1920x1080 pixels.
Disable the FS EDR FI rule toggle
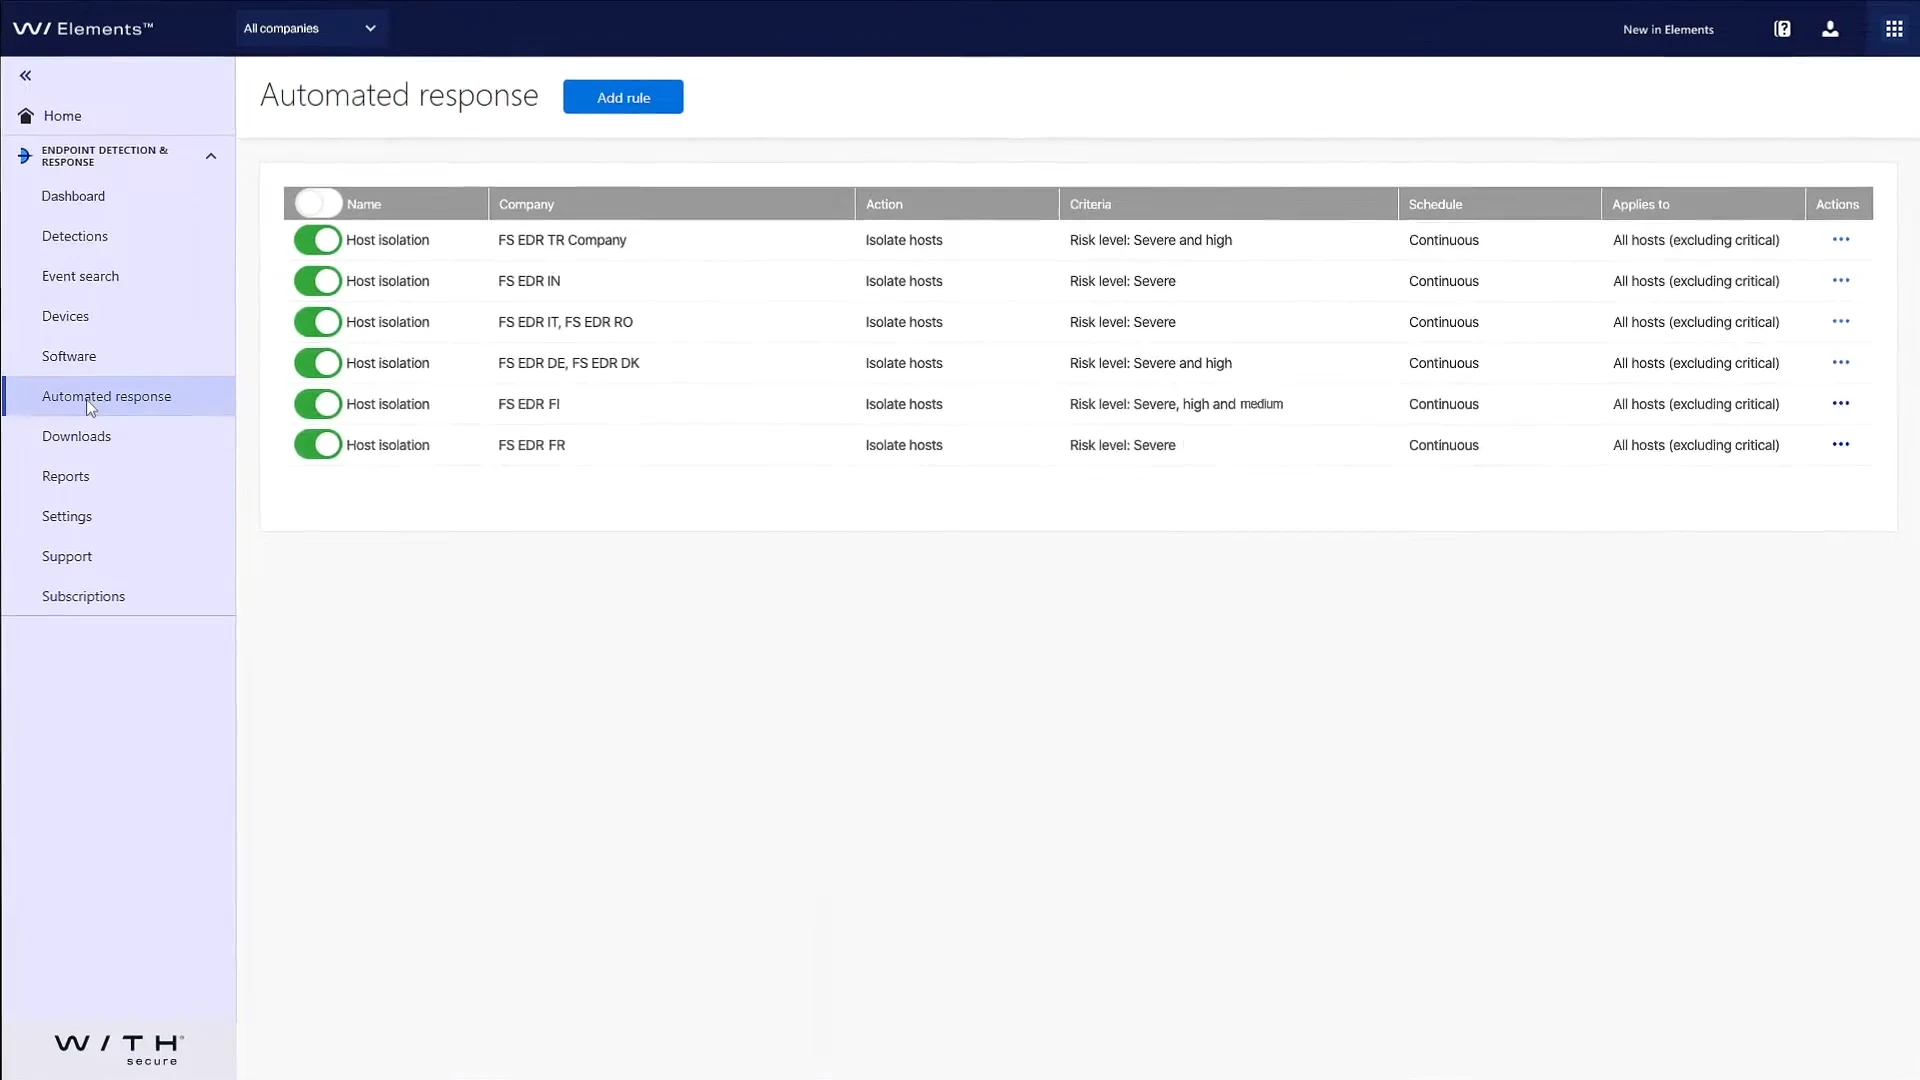(x=318, y=404)
